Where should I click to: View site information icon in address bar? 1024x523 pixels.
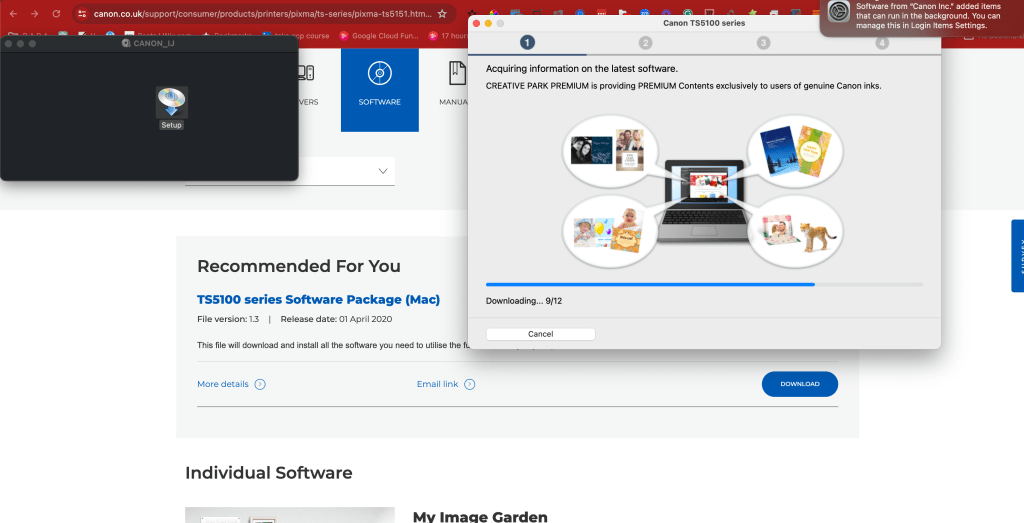[82, 14]
